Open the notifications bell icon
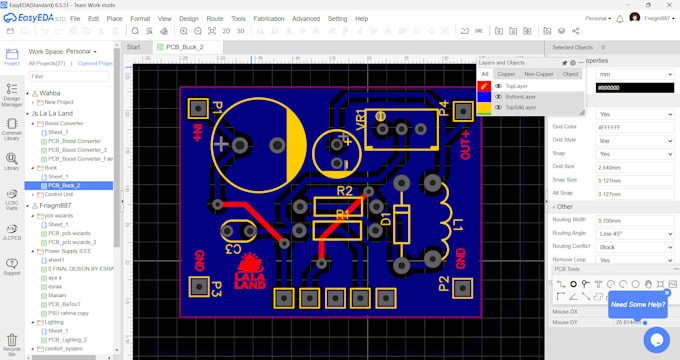 click(620, 19)
